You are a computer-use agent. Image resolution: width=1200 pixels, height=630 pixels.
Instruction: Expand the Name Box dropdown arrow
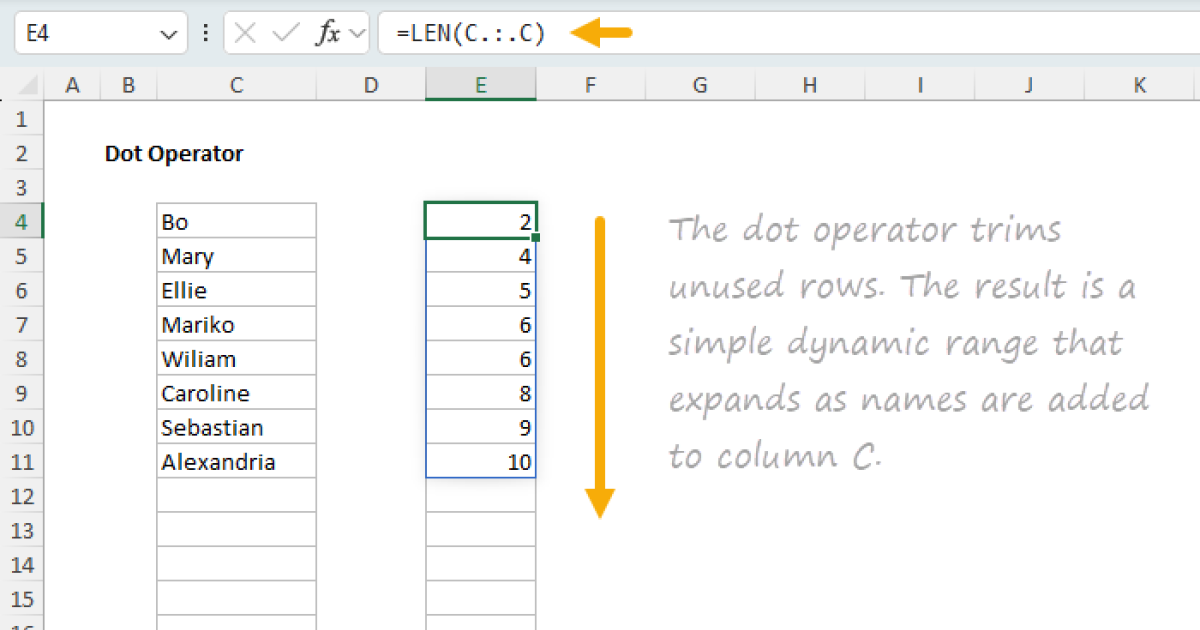(167, 34)
